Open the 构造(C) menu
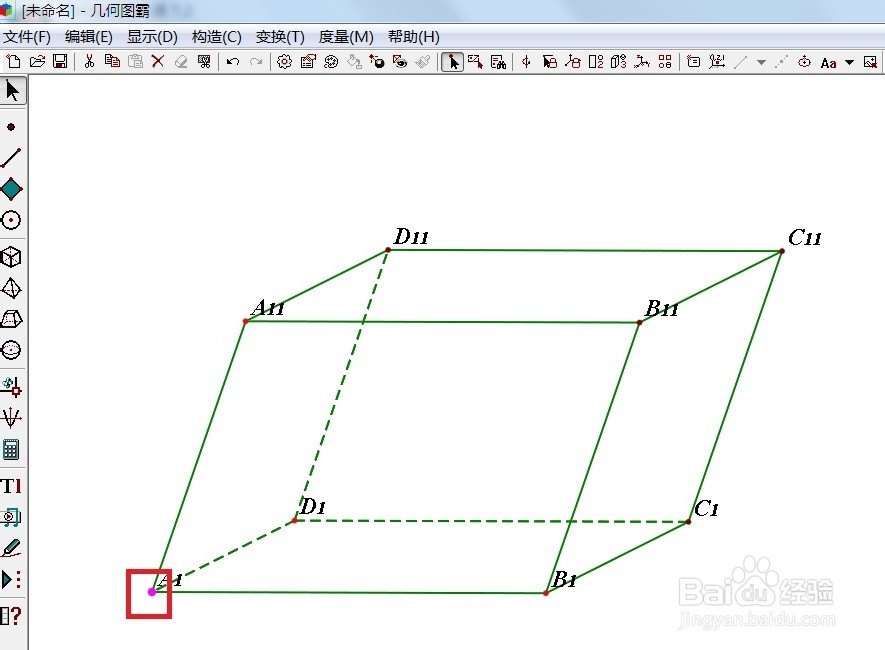 point(216,37)
